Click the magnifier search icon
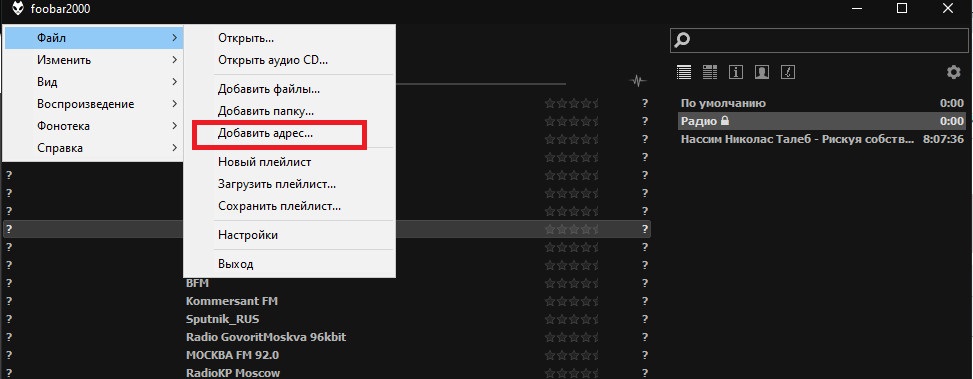Viewport: 973px width, 379px height. (x=682, y=40)
